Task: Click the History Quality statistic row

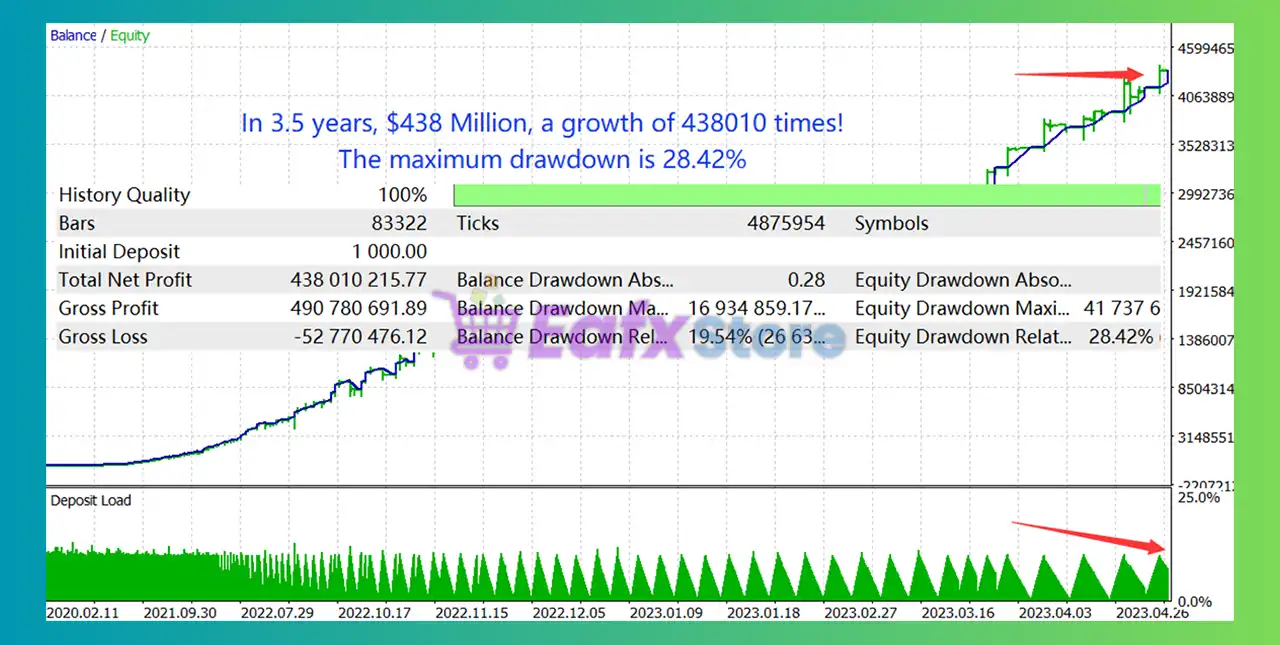Action: click(x=124, y=194)
